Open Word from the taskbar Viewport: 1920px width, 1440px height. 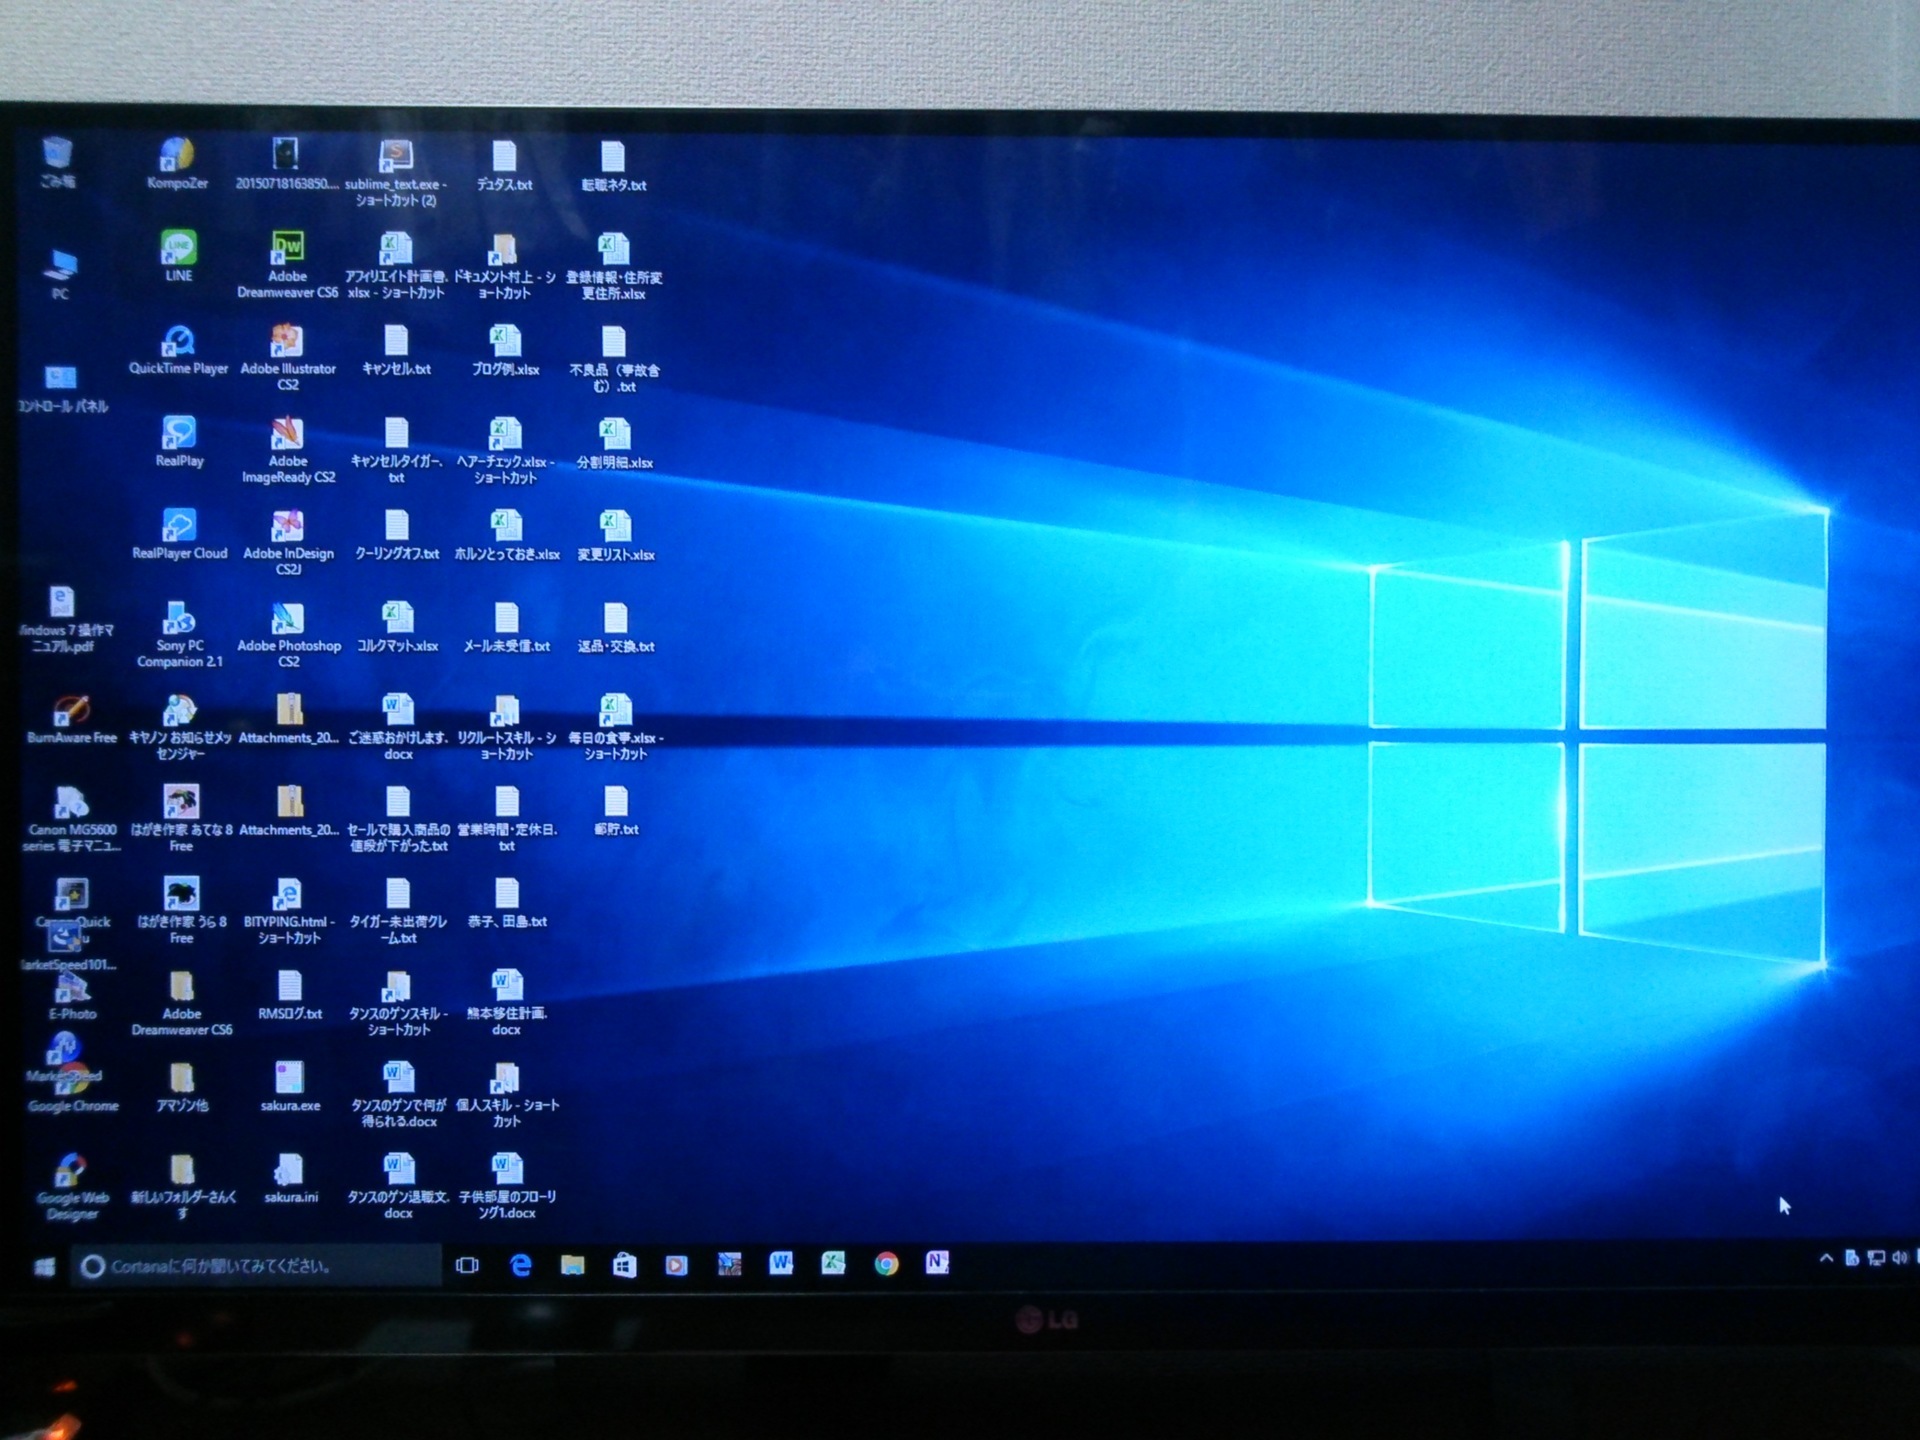[x=781, y=1264]
